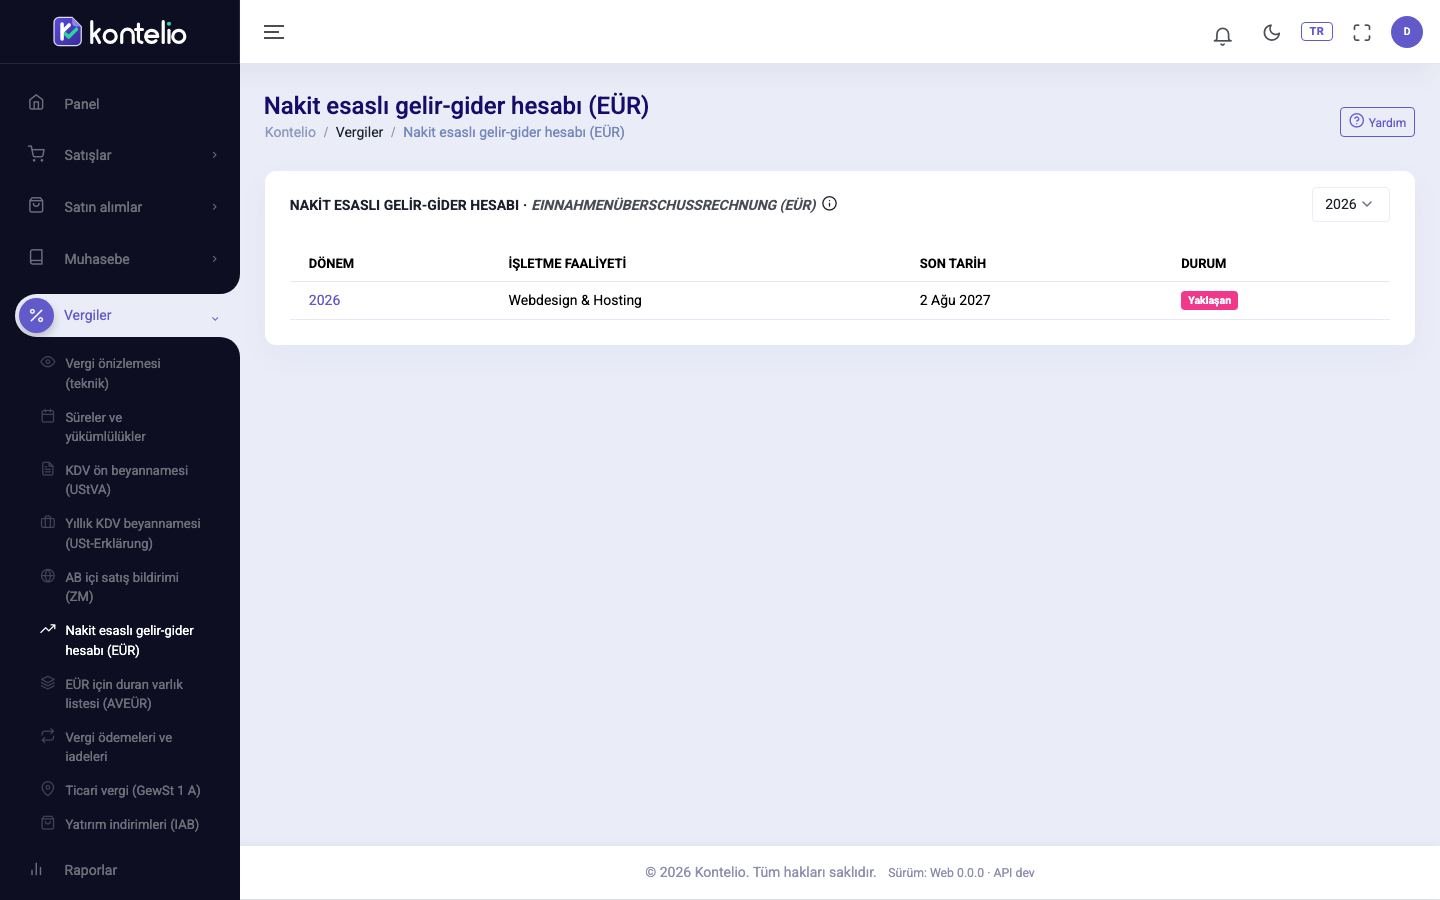Open the 2026 year dropdown

pyautogui.click(x=1350, y=204)
